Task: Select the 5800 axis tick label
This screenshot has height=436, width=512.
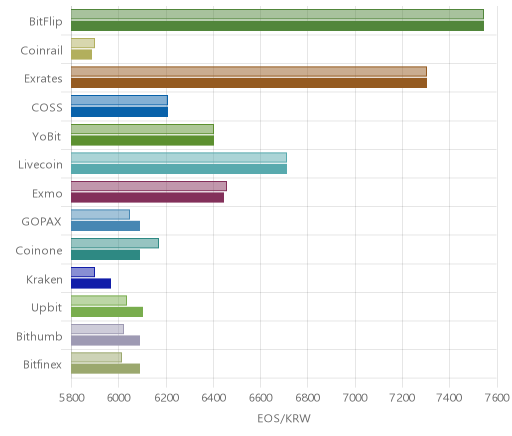Action: coord(72,398)
